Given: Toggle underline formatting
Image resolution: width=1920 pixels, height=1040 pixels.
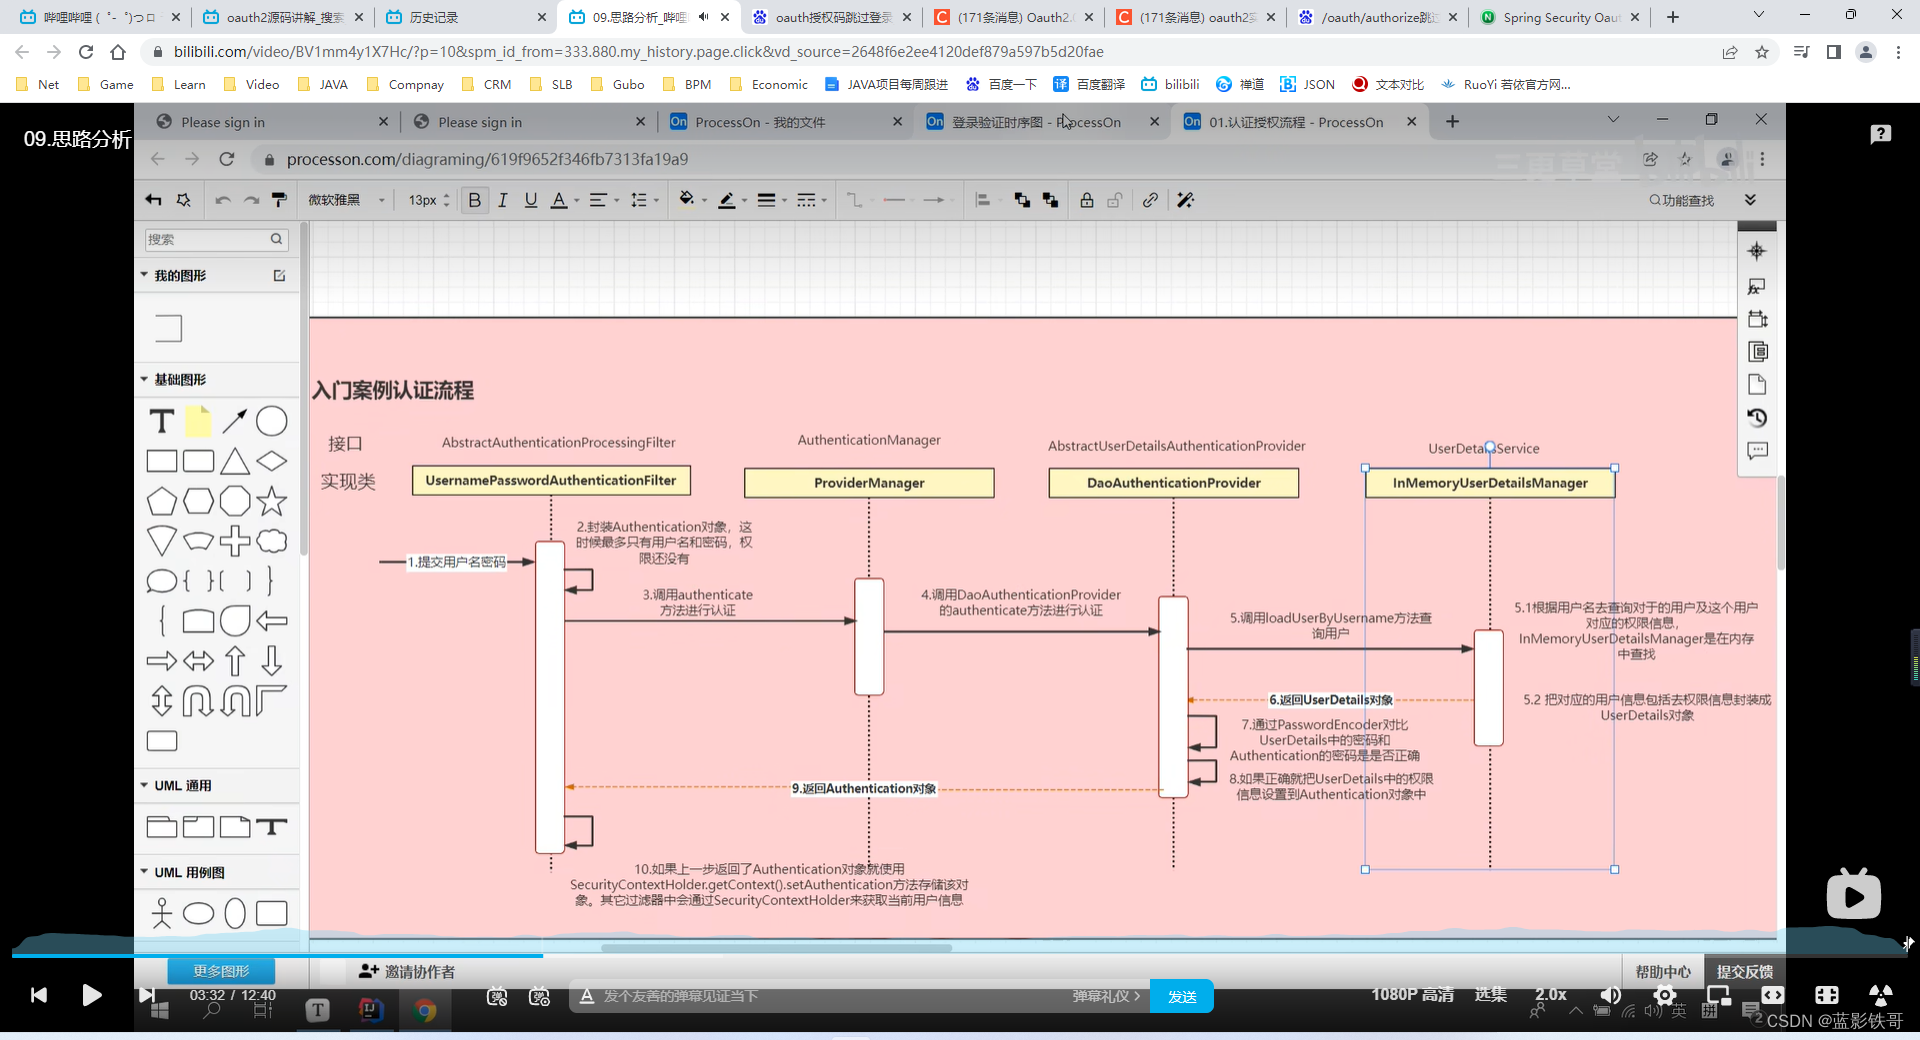Looking at the screenshot, I should (531, 200).
